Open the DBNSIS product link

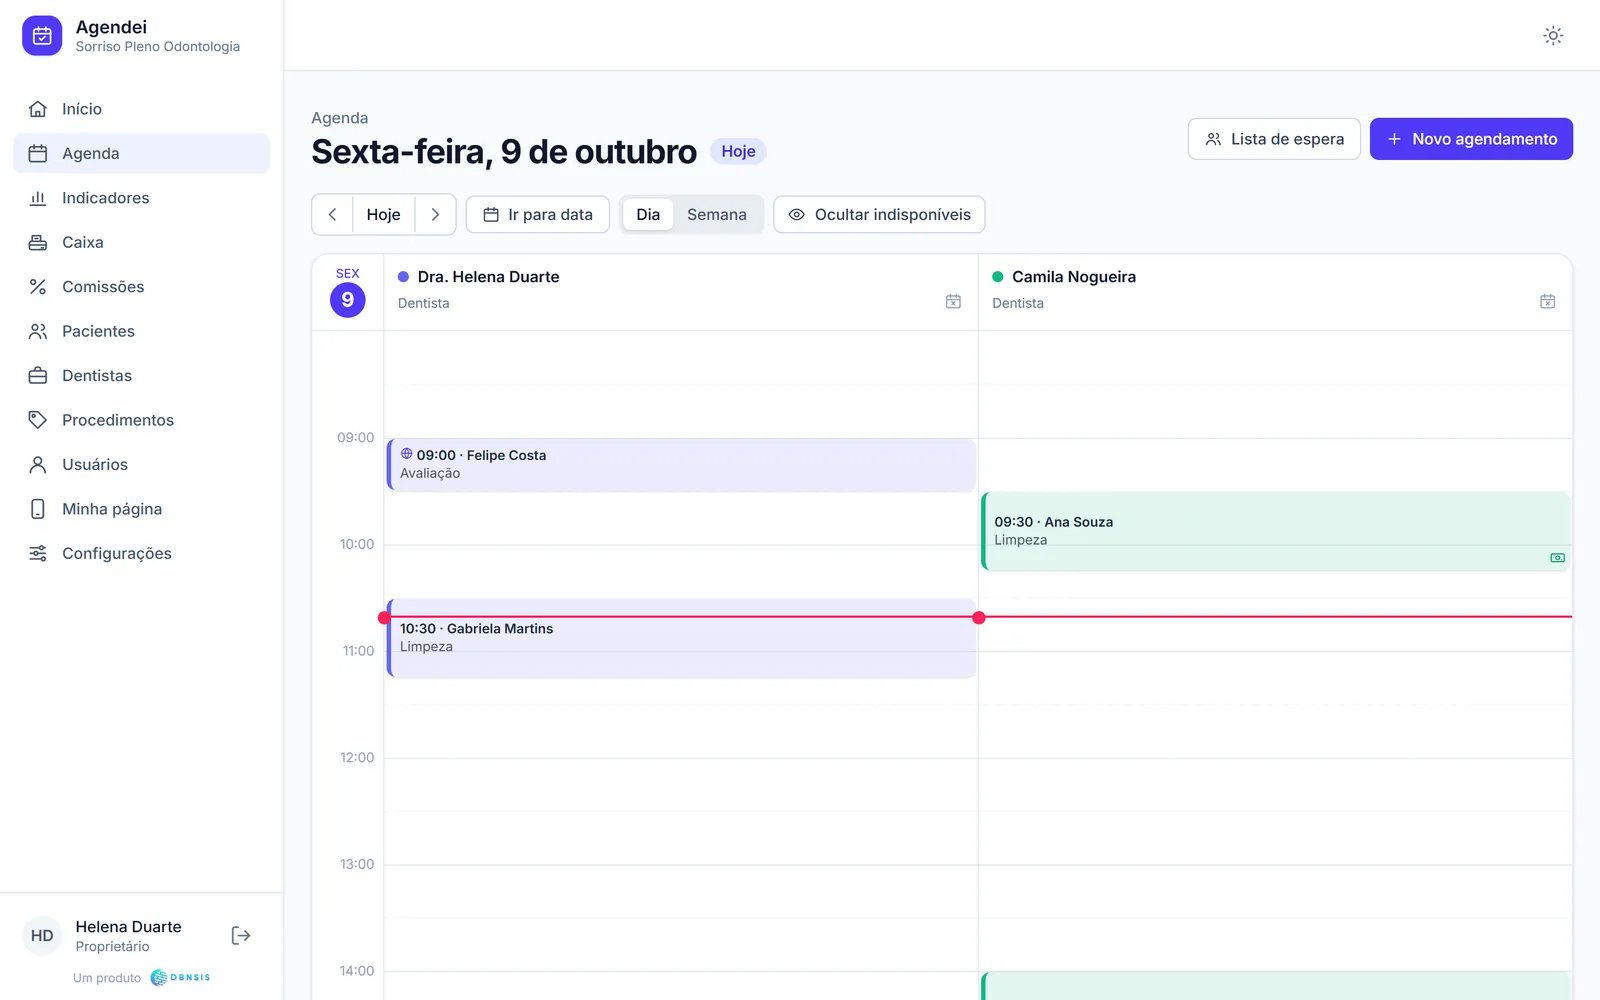(181, 977)
